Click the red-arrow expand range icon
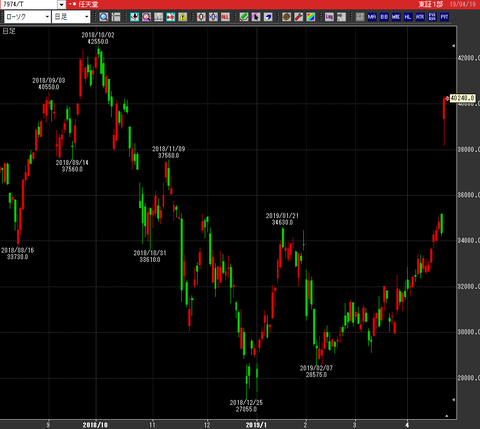 (201, 17)
